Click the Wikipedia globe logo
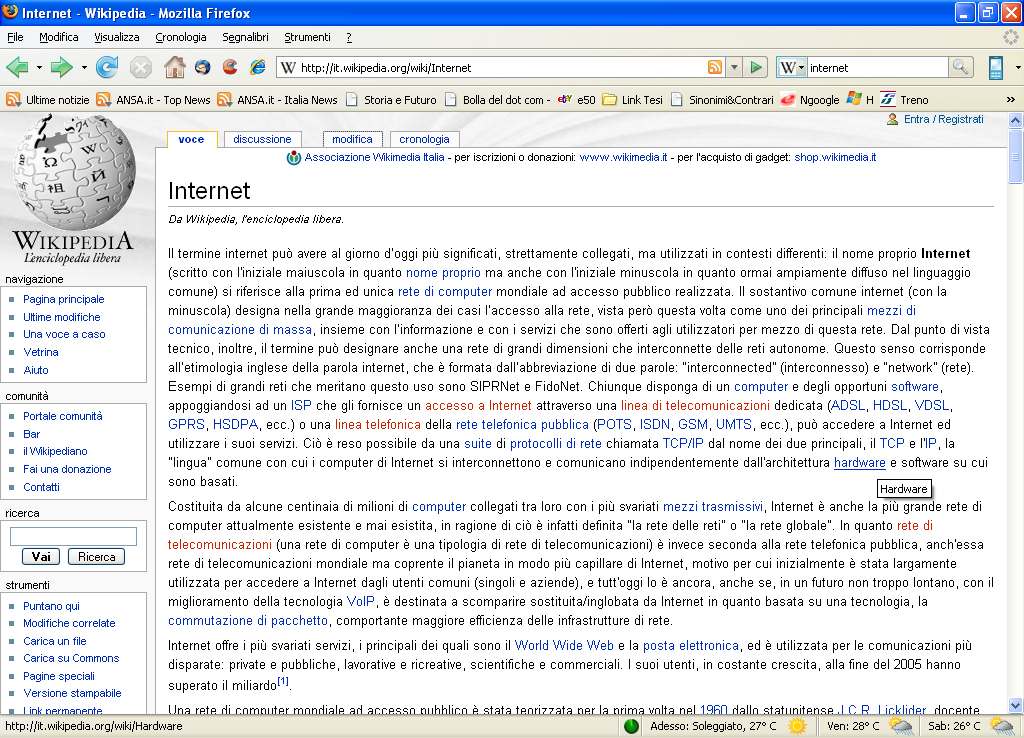Screen dimensions: 1024x738 (74, 172)
